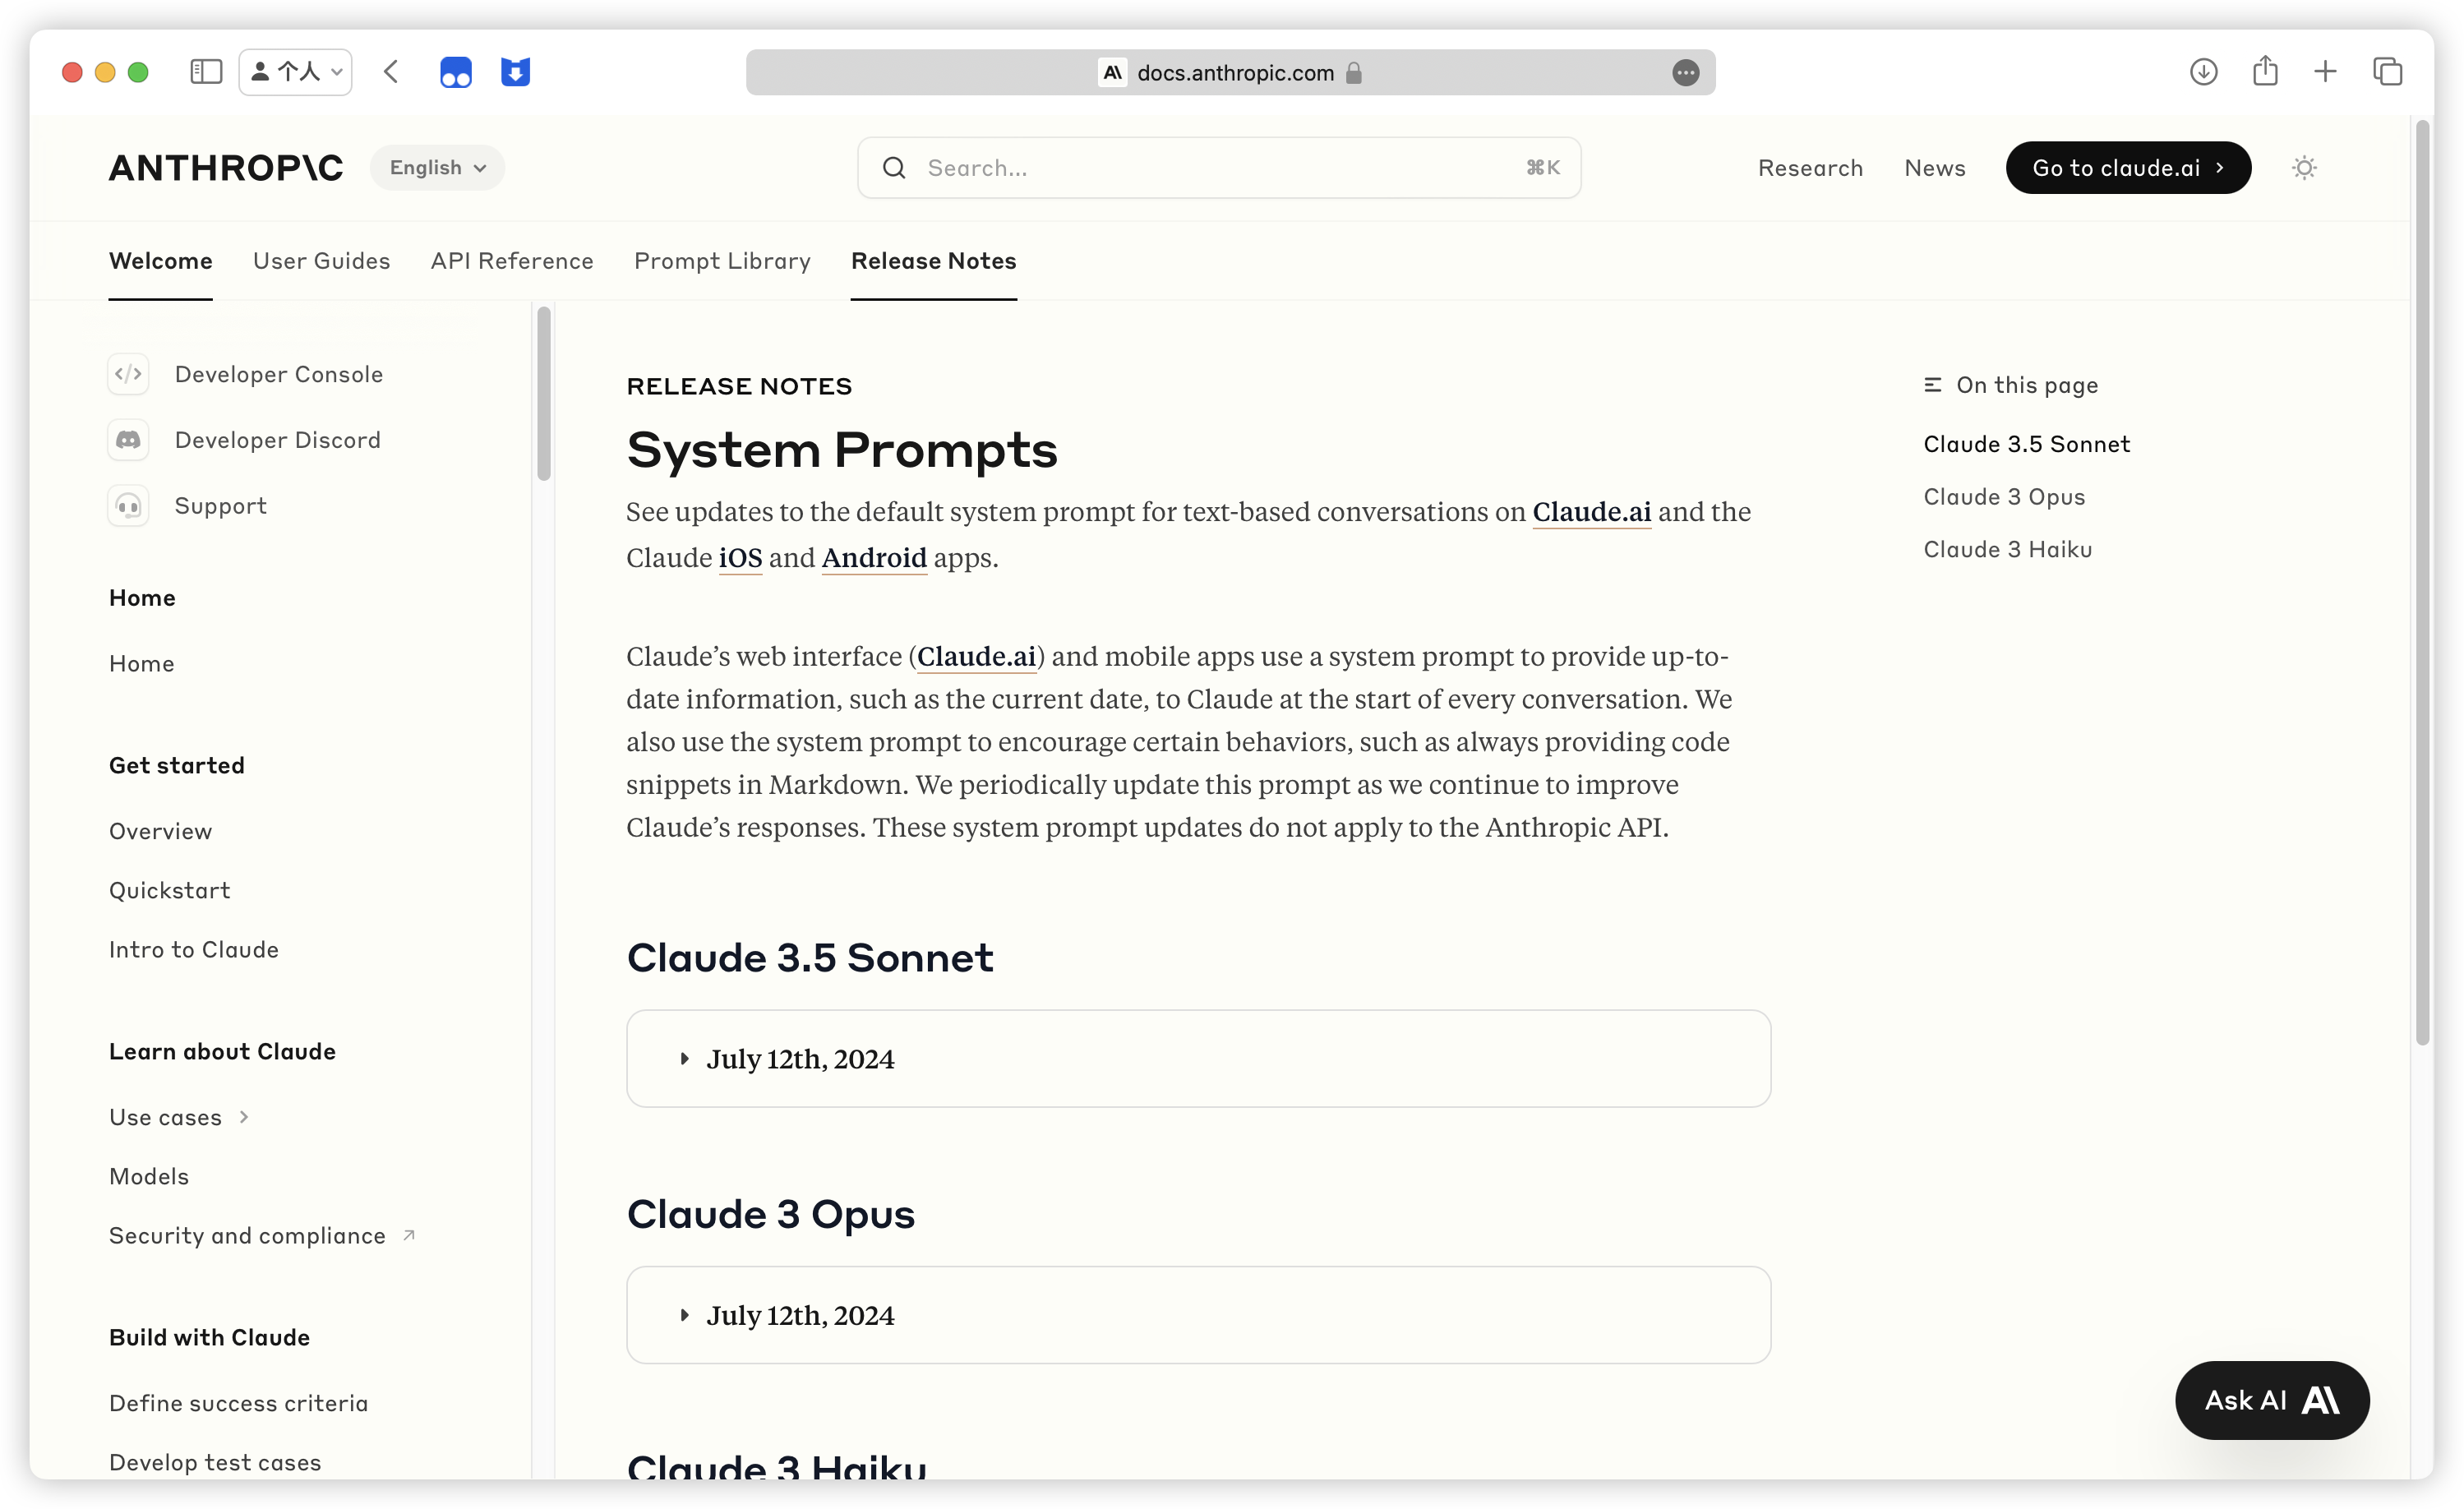Switch to Release Notes tab
The height and width of the screenshot is (1509, 2464).
[933, 261]
